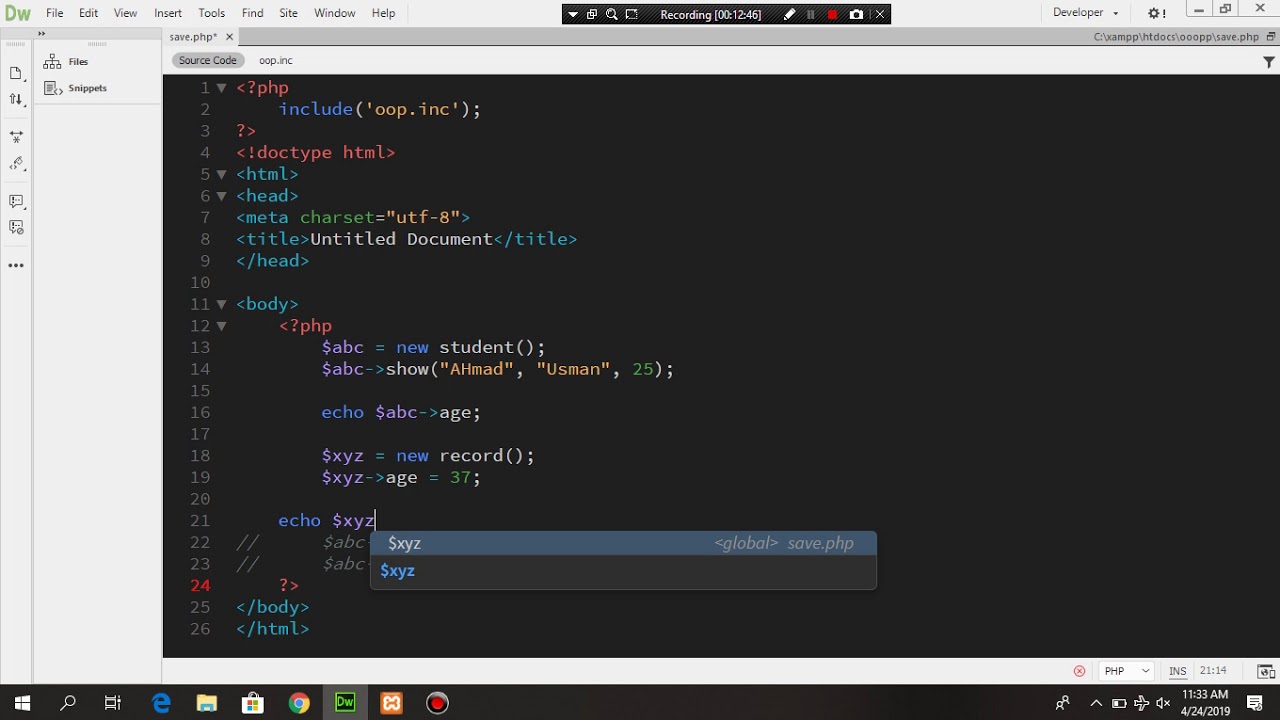Image resolution: width=1280 pixels, height=720 pixels.
Task: Click the File Management arrows icon
Action: click(16, 99)
